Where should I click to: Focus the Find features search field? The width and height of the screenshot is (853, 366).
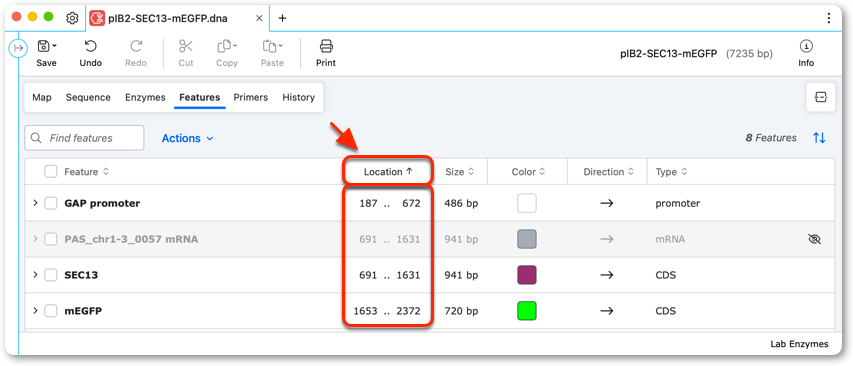point(84,138)
